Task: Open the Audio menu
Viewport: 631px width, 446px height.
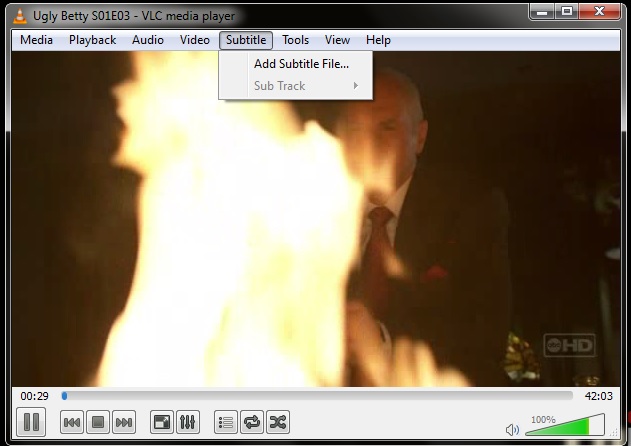Action: pyautogui.click(x=148, y=40)
